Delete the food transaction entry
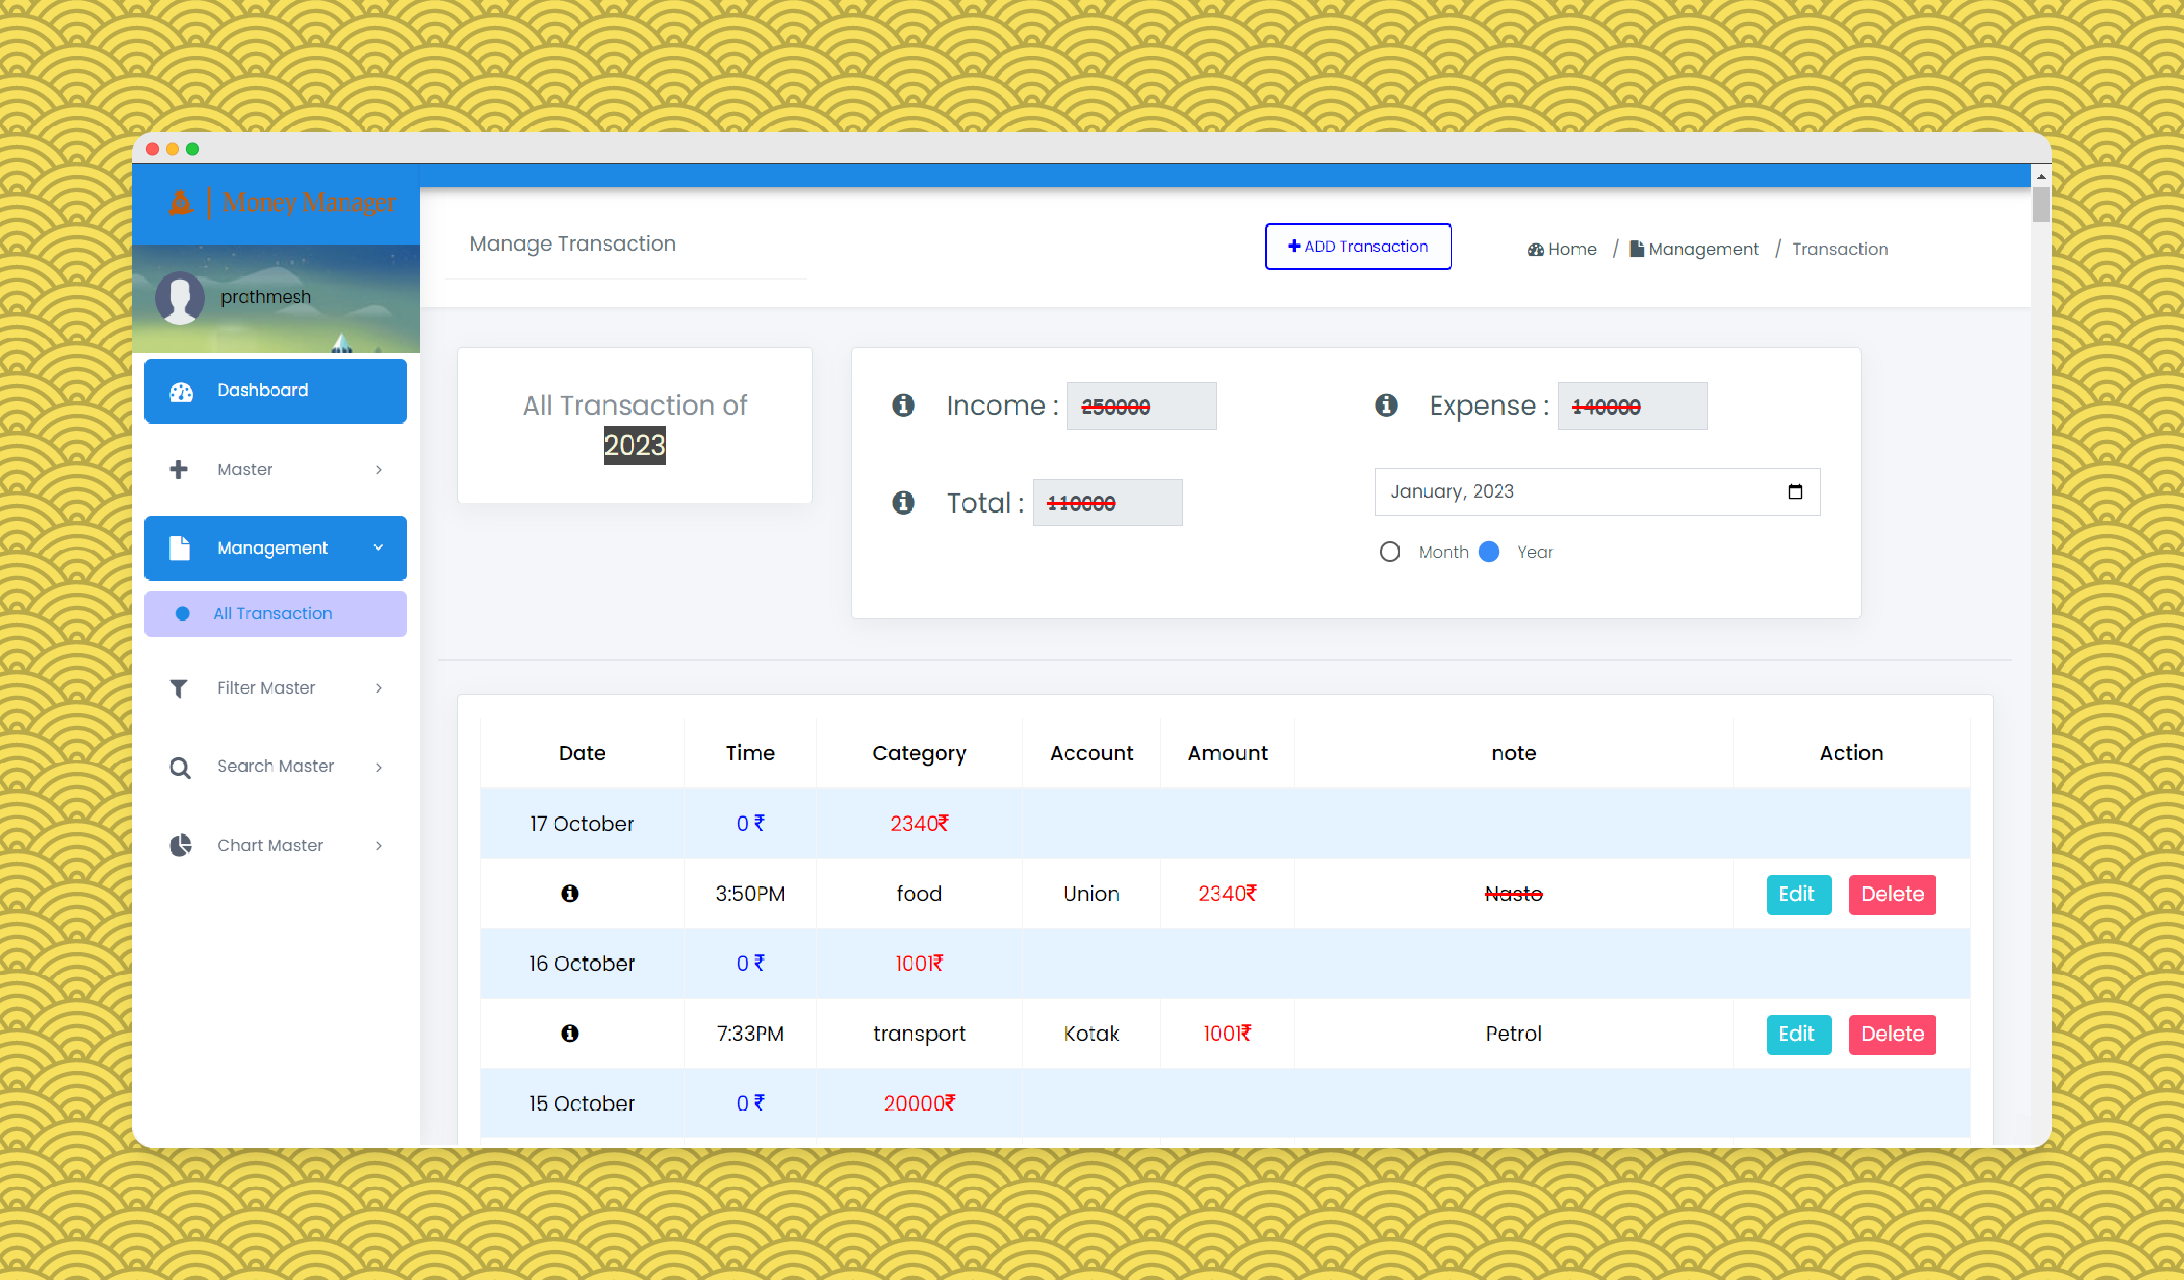The image size is (2184, 1280). [x=1892, y=894]
